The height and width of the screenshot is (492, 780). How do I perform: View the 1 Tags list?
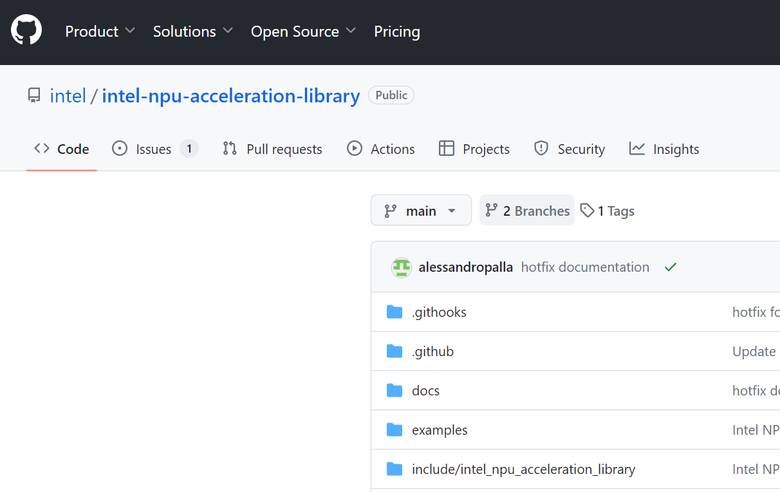(607, 211)
